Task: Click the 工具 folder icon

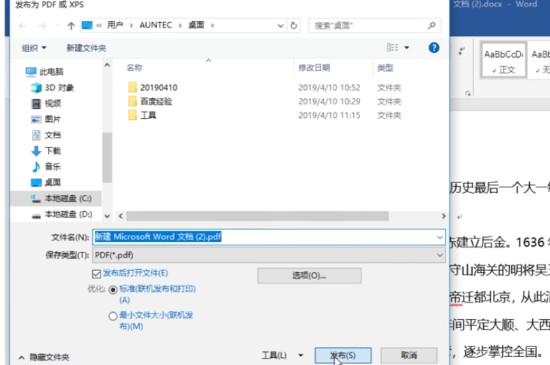Action: coord(133,115)
